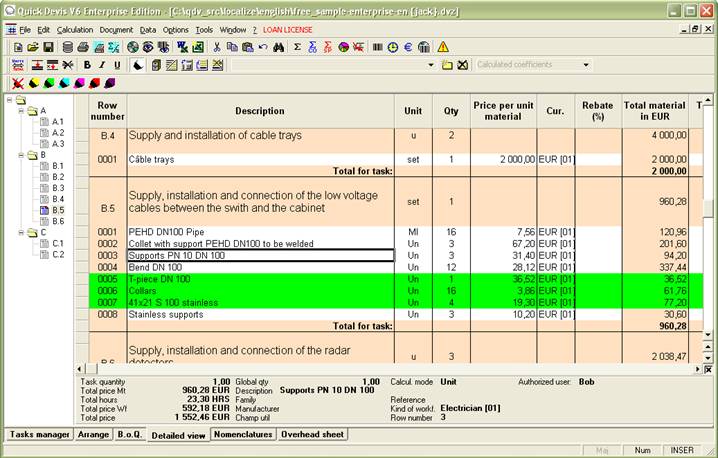Select the red highlighter marker

pyautogui.click(x=94, y=83)
